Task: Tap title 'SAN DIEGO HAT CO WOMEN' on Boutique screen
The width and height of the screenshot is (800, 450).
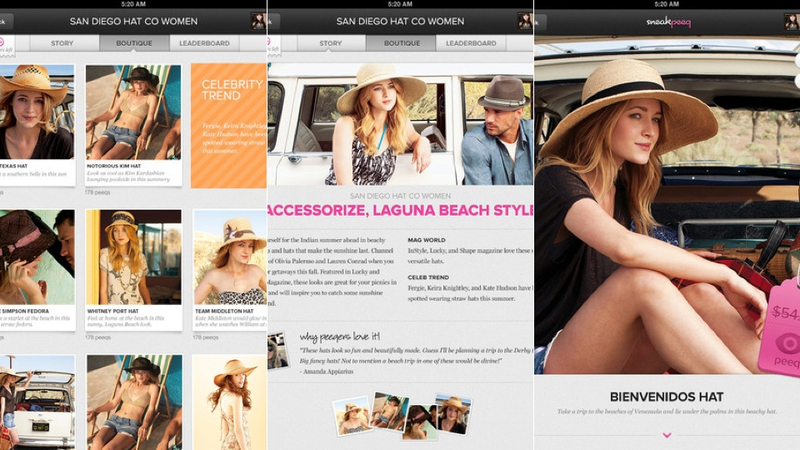Action: pyautogui.click(x=134, y=21)
